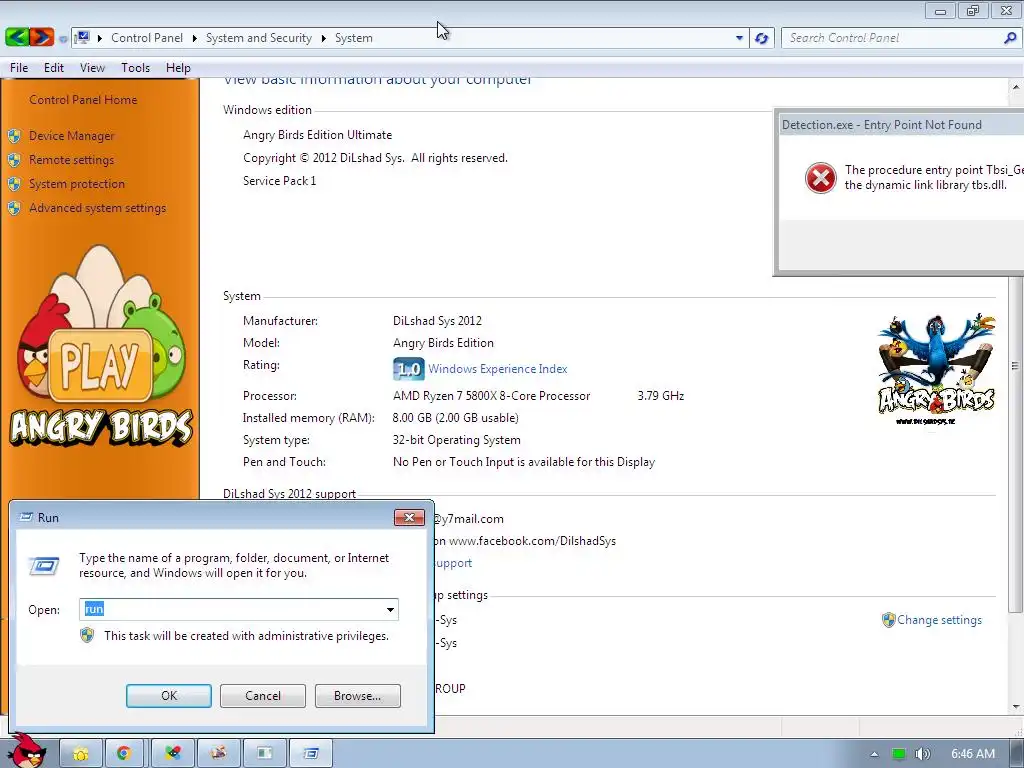Viewport: 1024px width, 768px height.
Task: Click the Search Control Panel field
Action: pyautogui.click(x=891, y=38)
